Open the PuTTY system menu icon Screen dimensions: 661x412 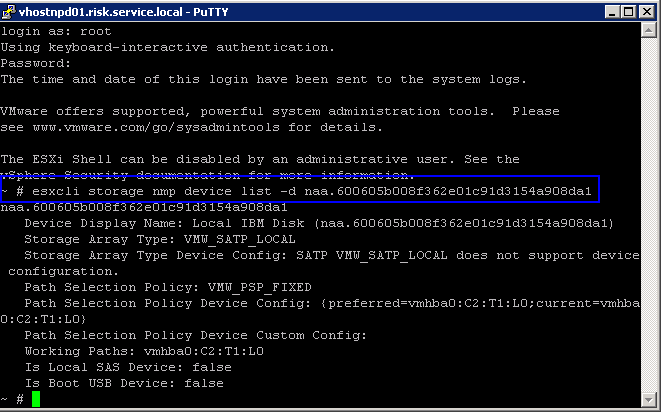pyautogui.click(x=8, y=12)
